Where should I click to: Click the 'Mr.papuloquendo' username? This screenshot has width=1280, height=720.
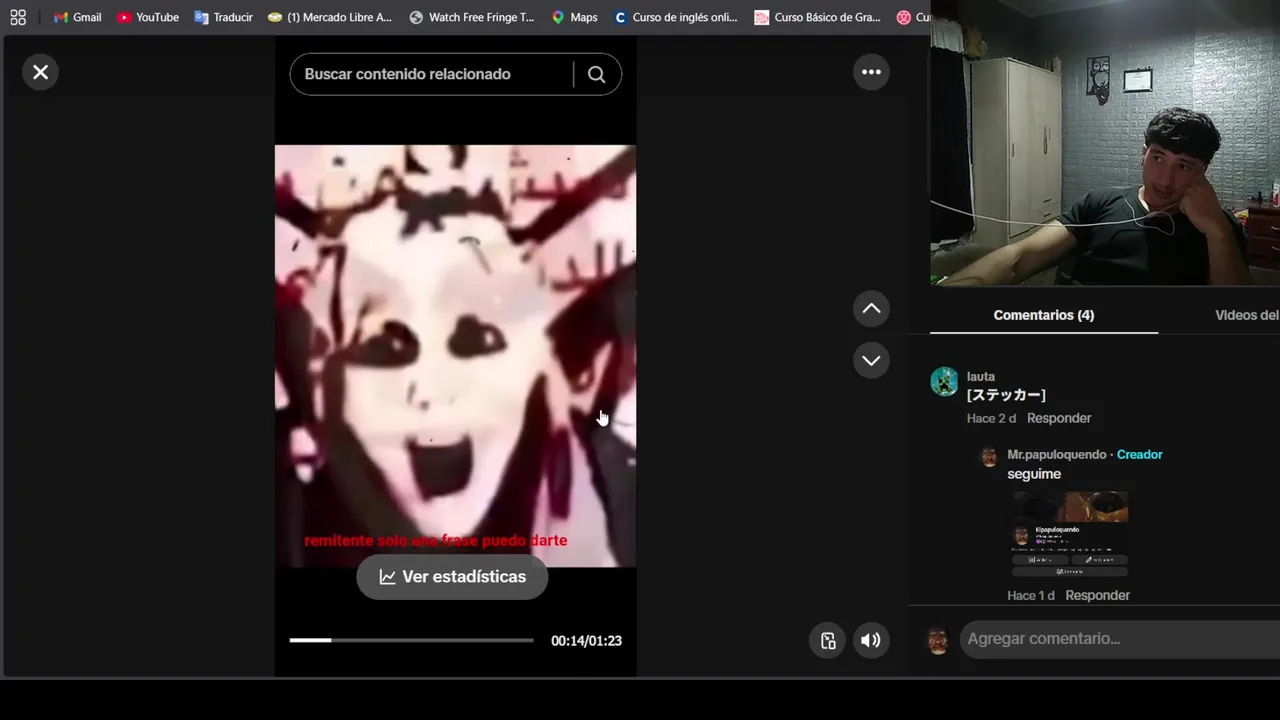(1056, 455)
